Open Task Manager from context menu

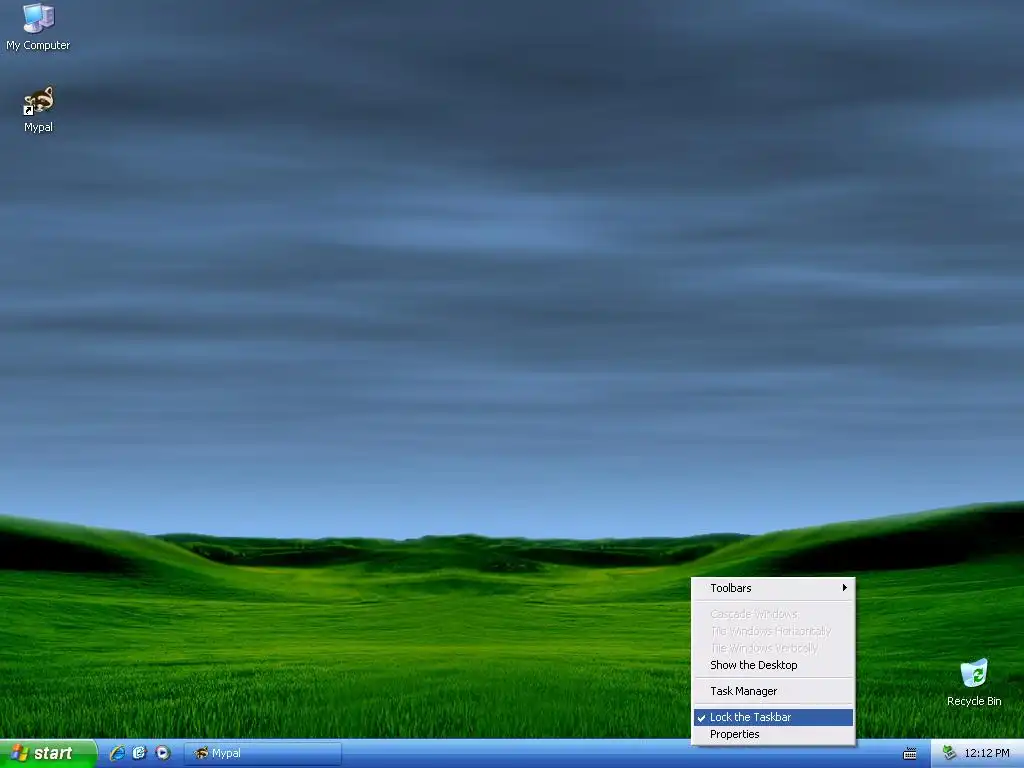773,691
